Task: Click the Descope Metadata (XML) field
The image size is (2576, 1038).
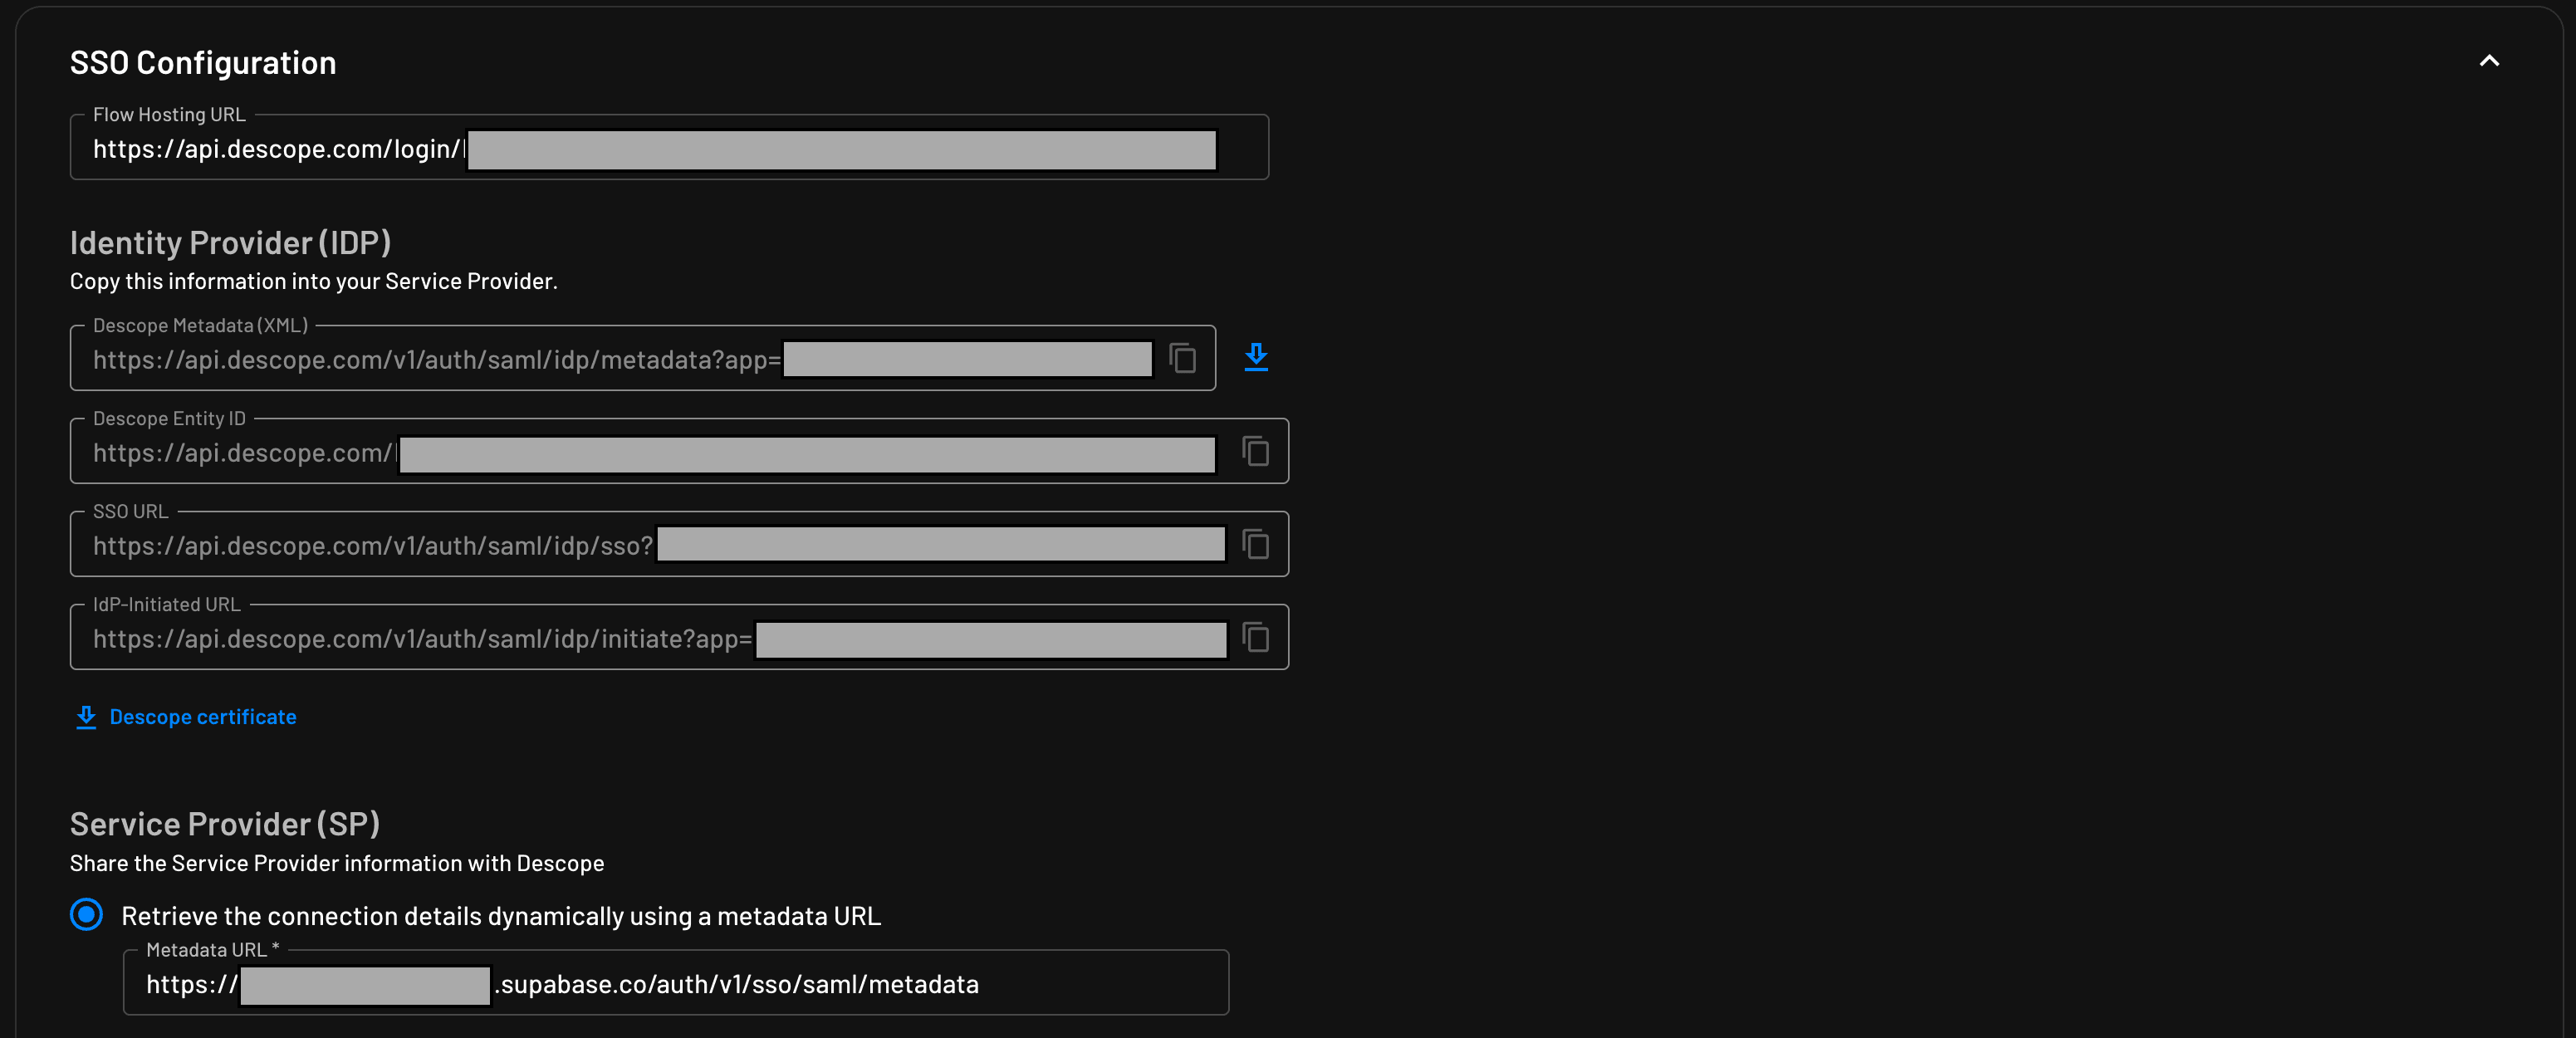Action: (643, 358)
